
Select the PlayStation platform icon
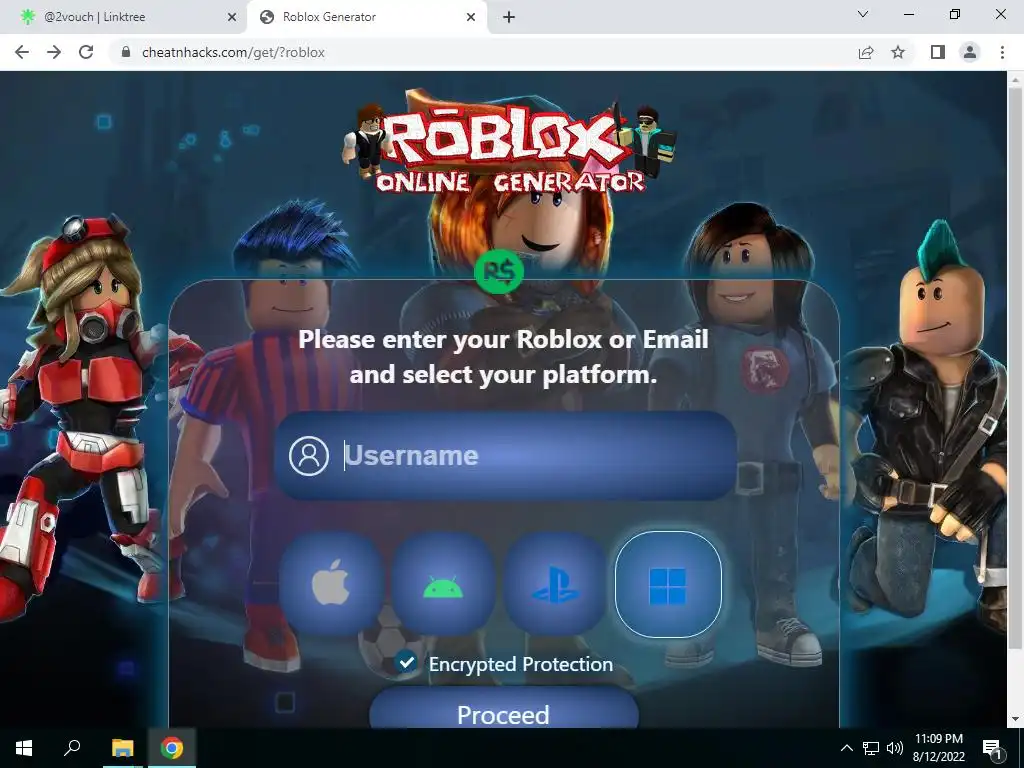555,583
